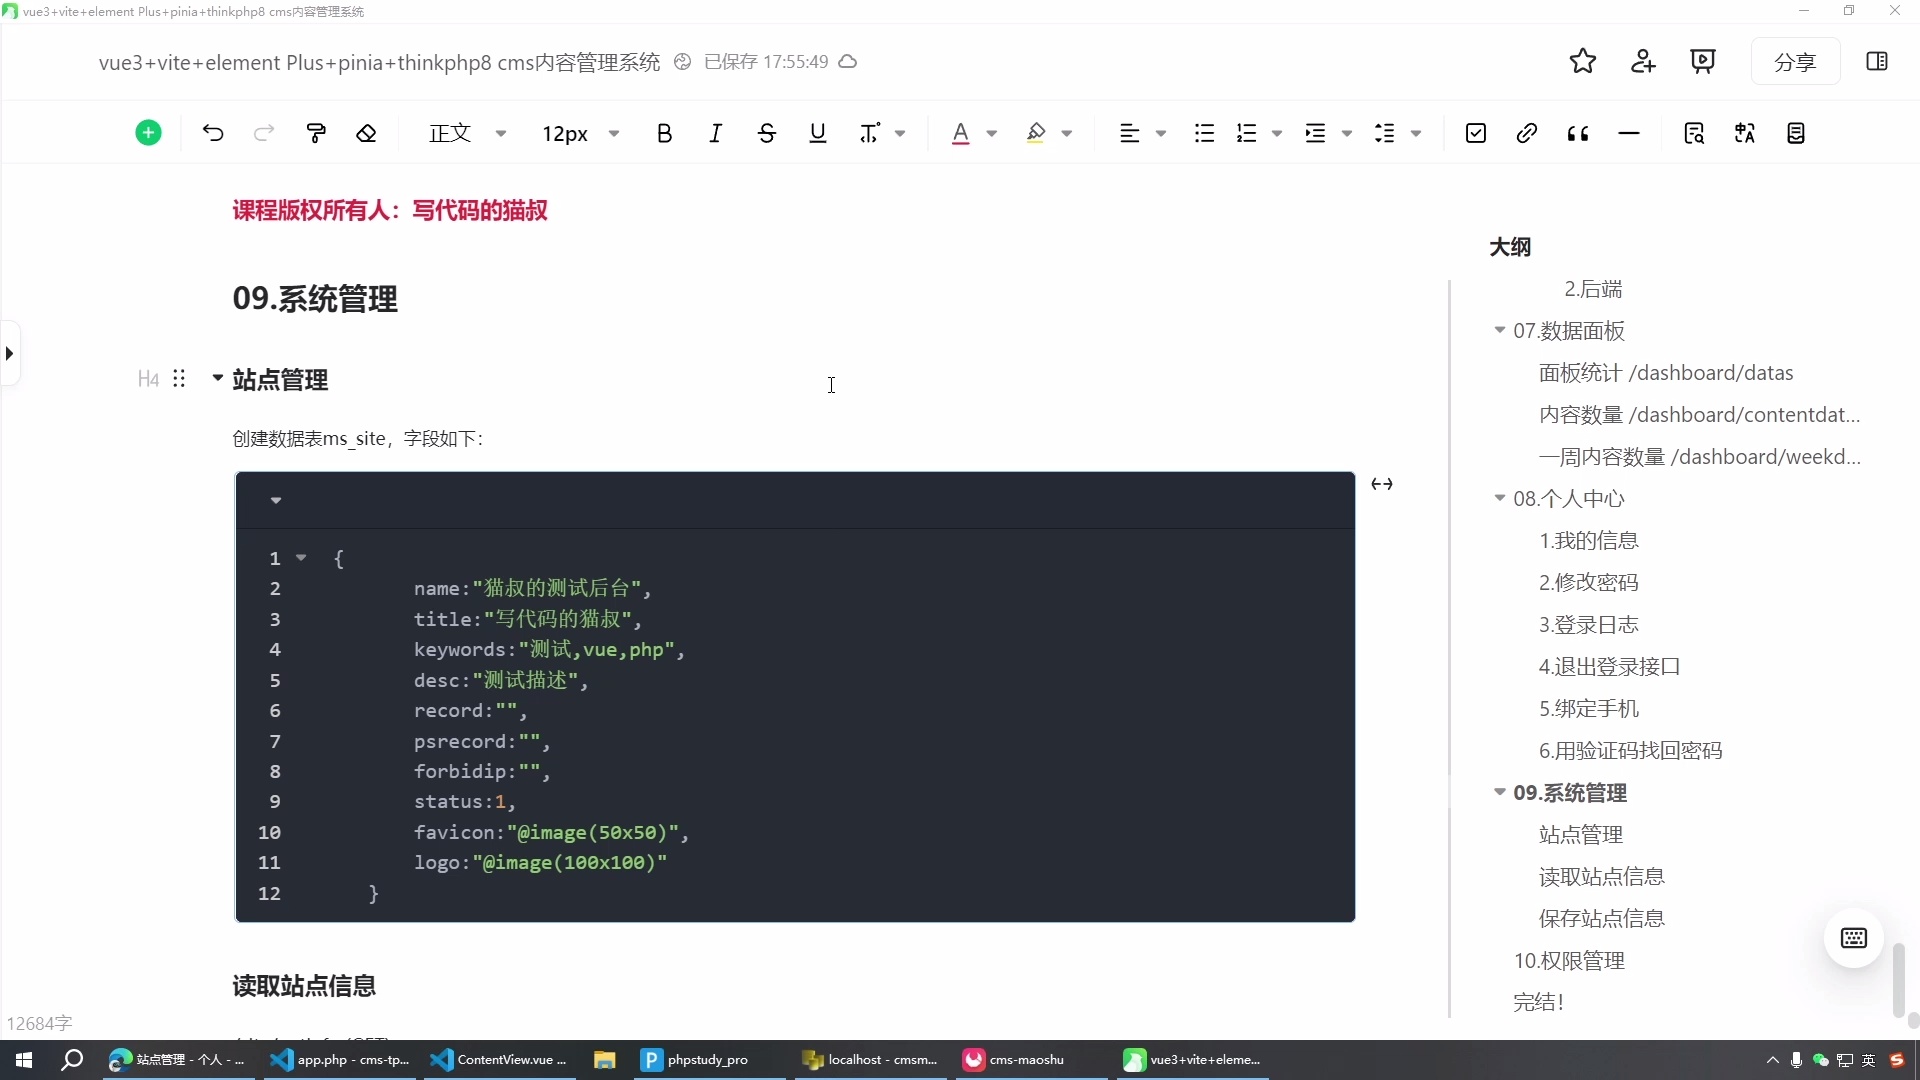Click the add collaborator icon
The image size is (1920, 1080).
click(x=1643, y=61)
